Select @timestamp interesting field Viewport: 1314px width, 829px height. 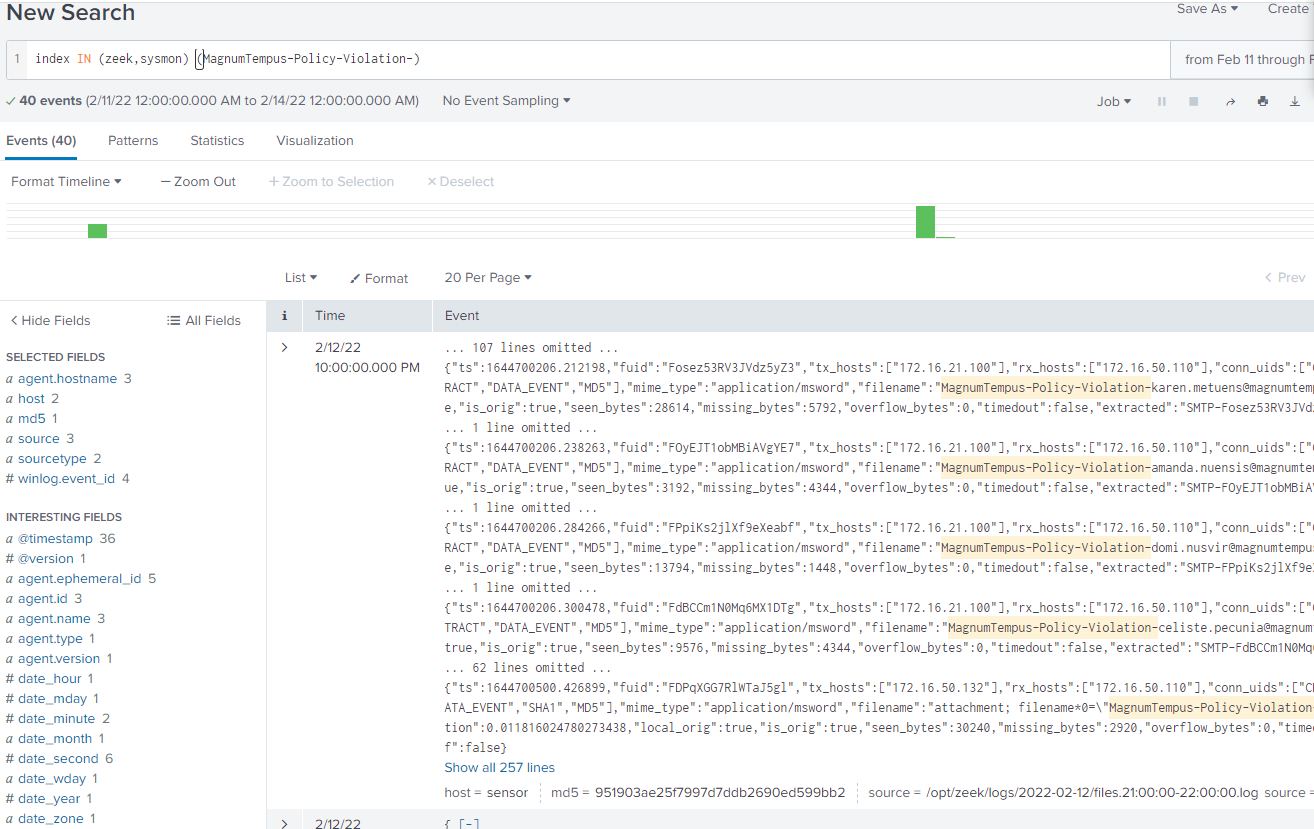point(54,539)
